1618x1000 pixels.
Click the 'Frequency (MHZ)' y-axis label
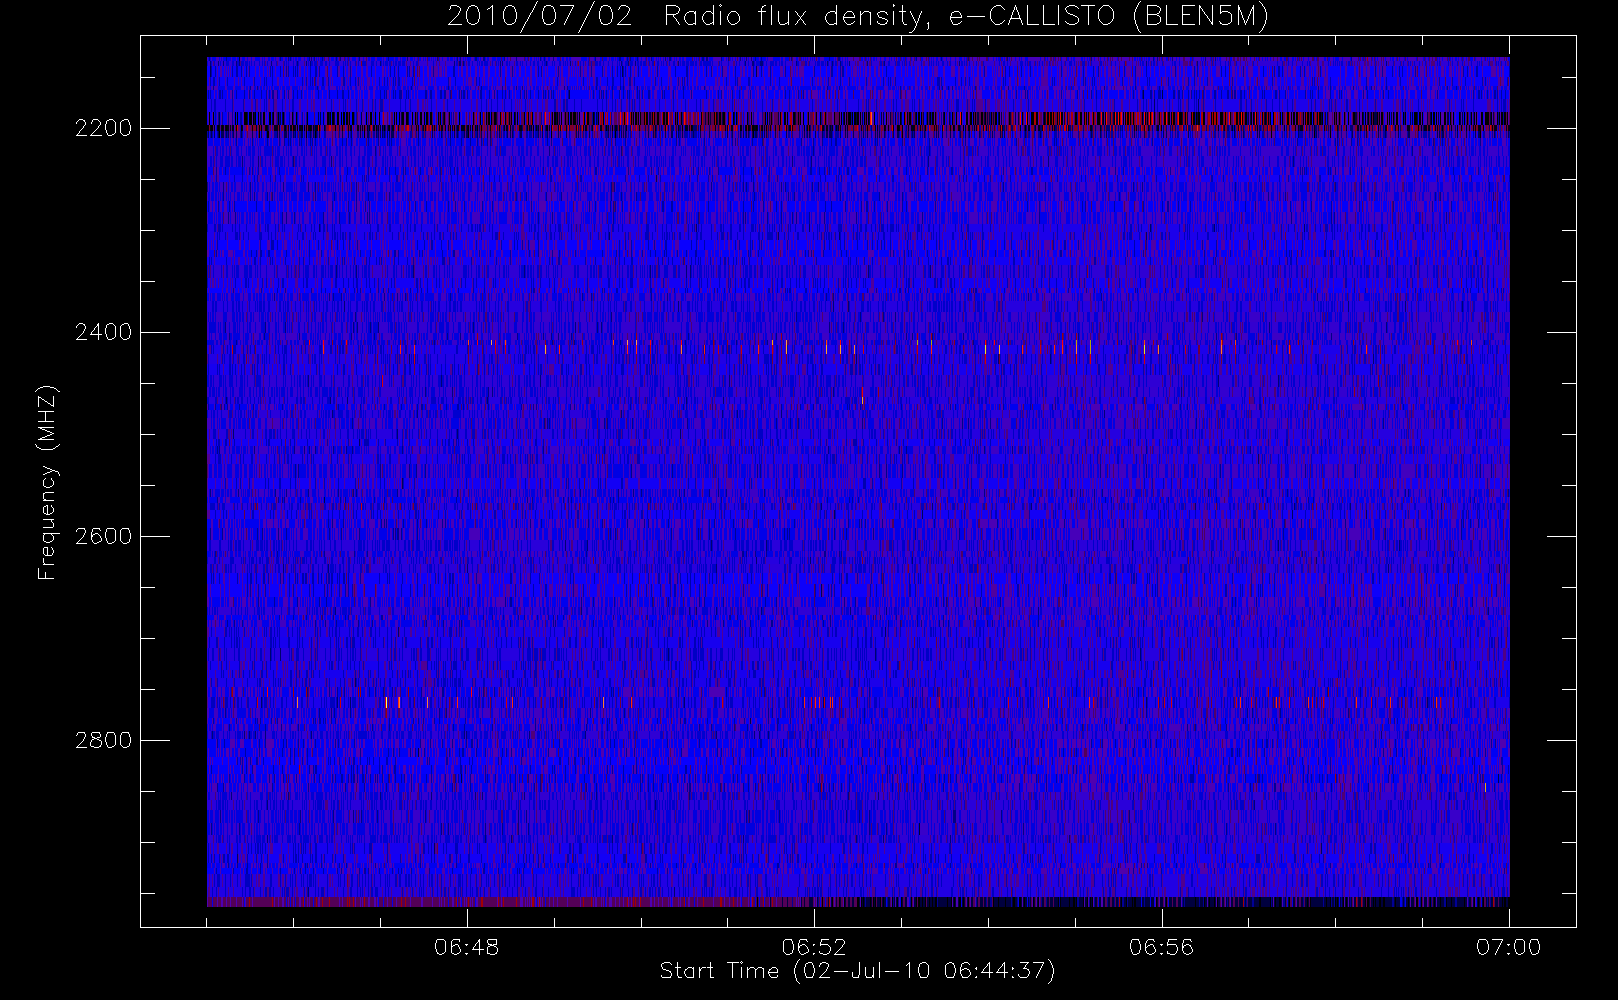click(47, 482)
